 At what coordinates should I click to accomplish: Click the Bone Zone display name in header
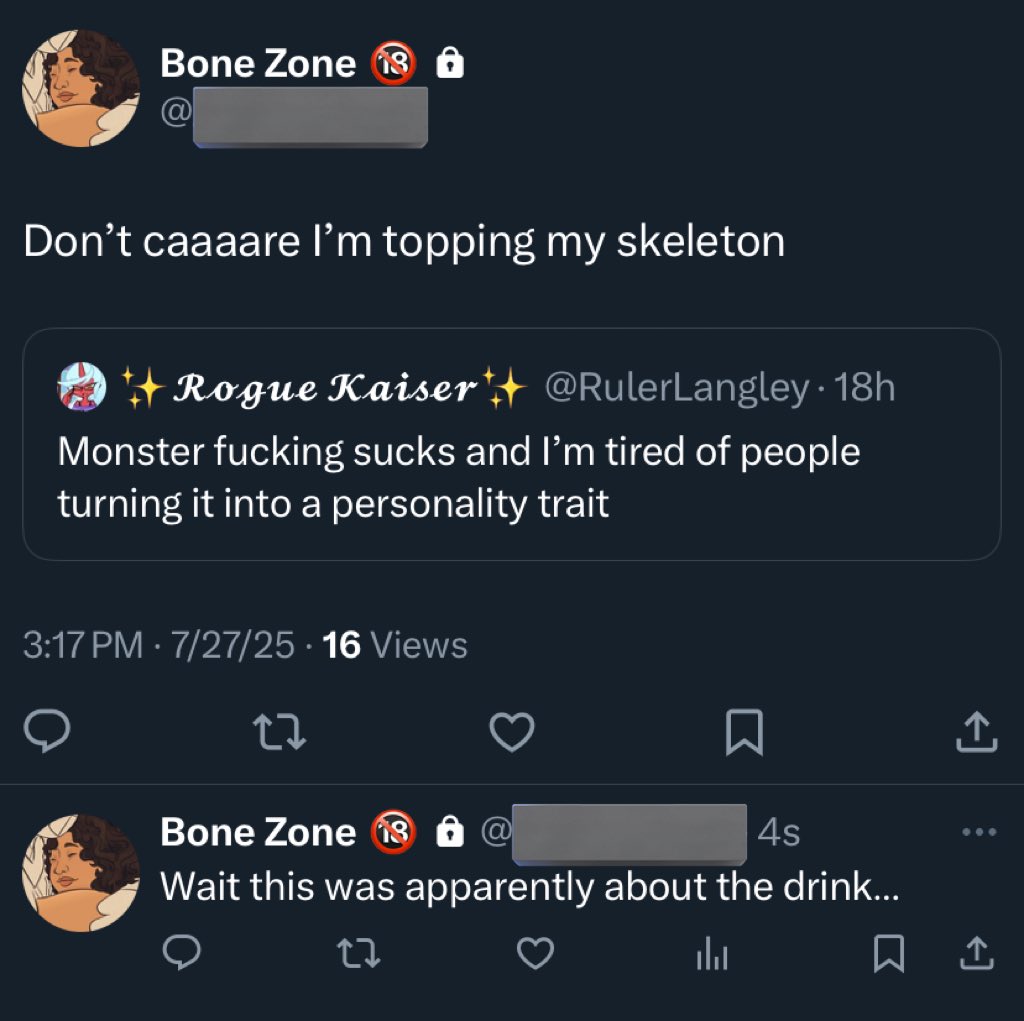click(258, 64)
